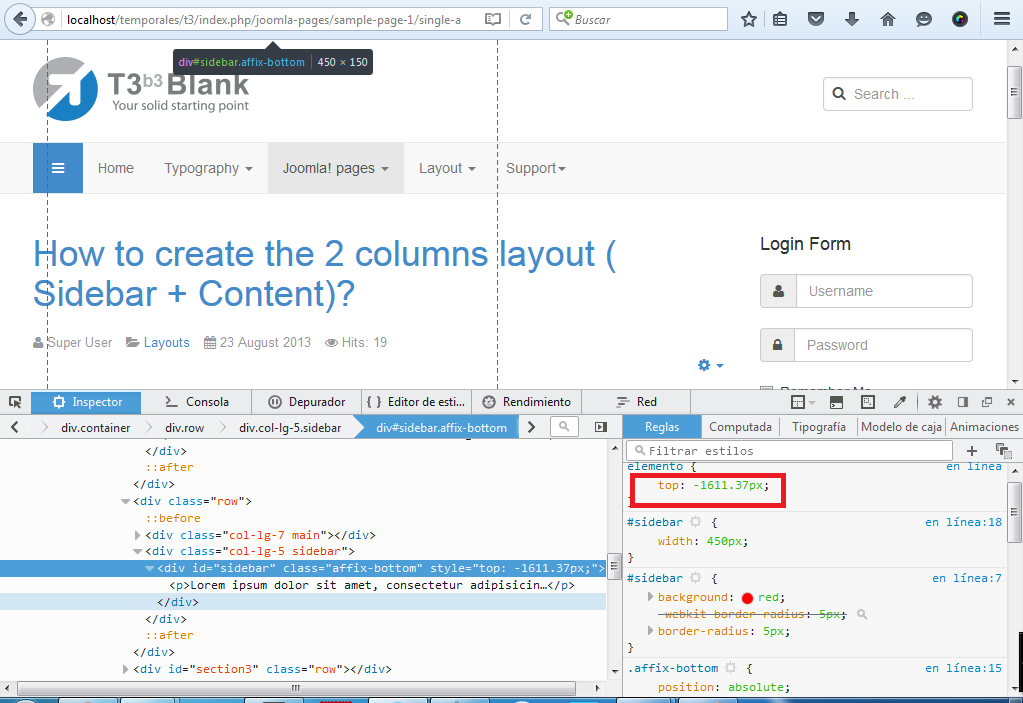The width and height of the screenshot is (1023, 703).
Task: Click the element picker icon in devtools
Action: pyautogui.click(x=15, y=402)
